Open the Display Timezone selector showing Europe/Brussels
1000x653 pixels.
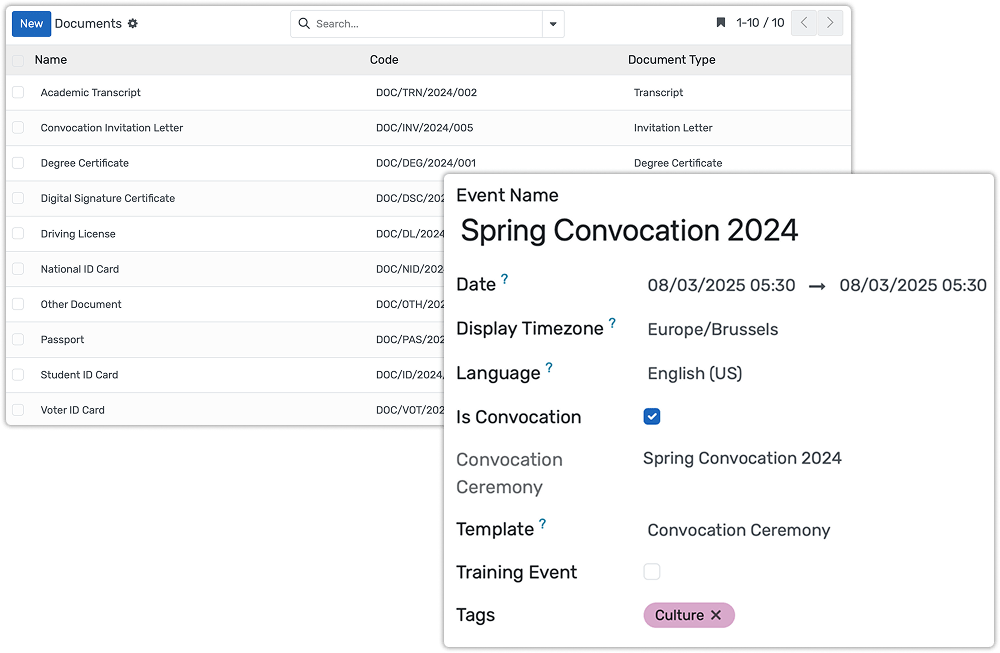(713, 329)
